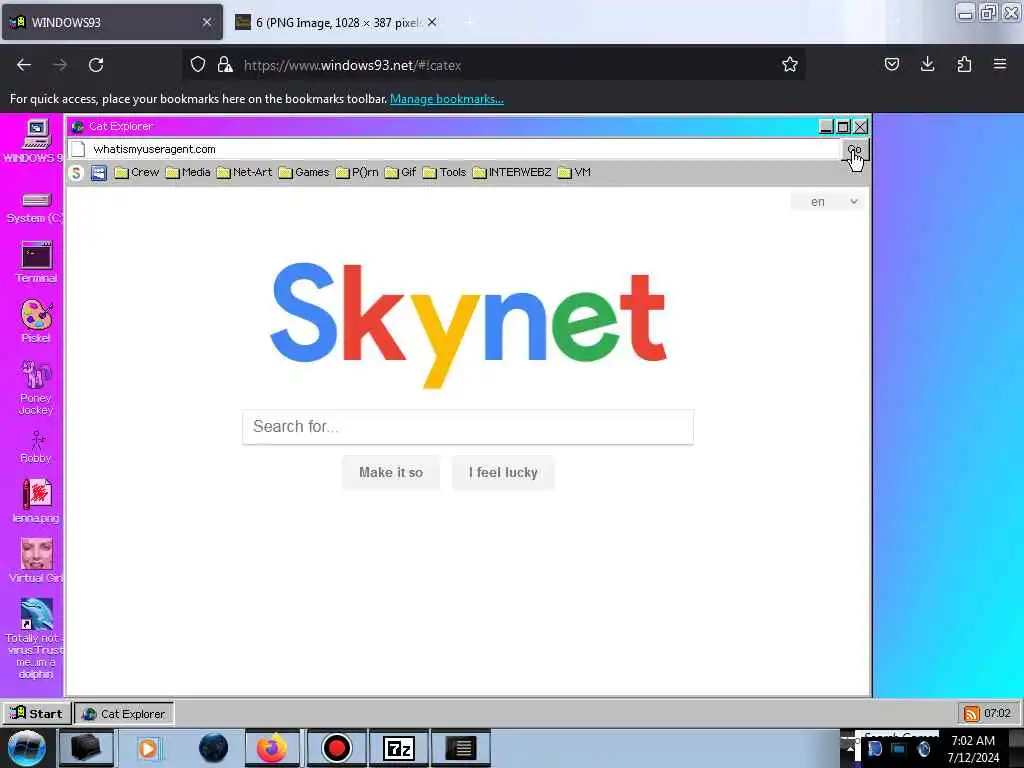Open the WINDOWS 93 computer desktop icon
1024x768 pixels.
coord(35,140)
